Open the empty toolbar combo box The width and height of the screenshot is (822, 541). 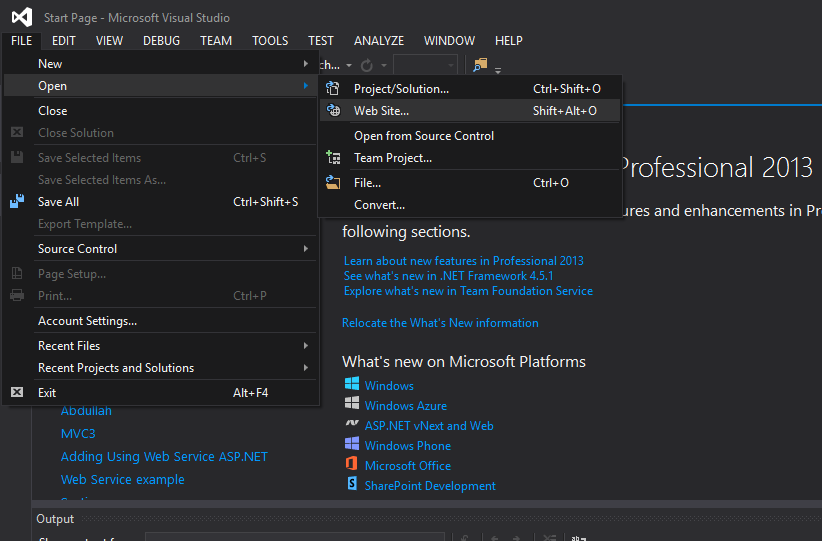[x=425, y=66]
